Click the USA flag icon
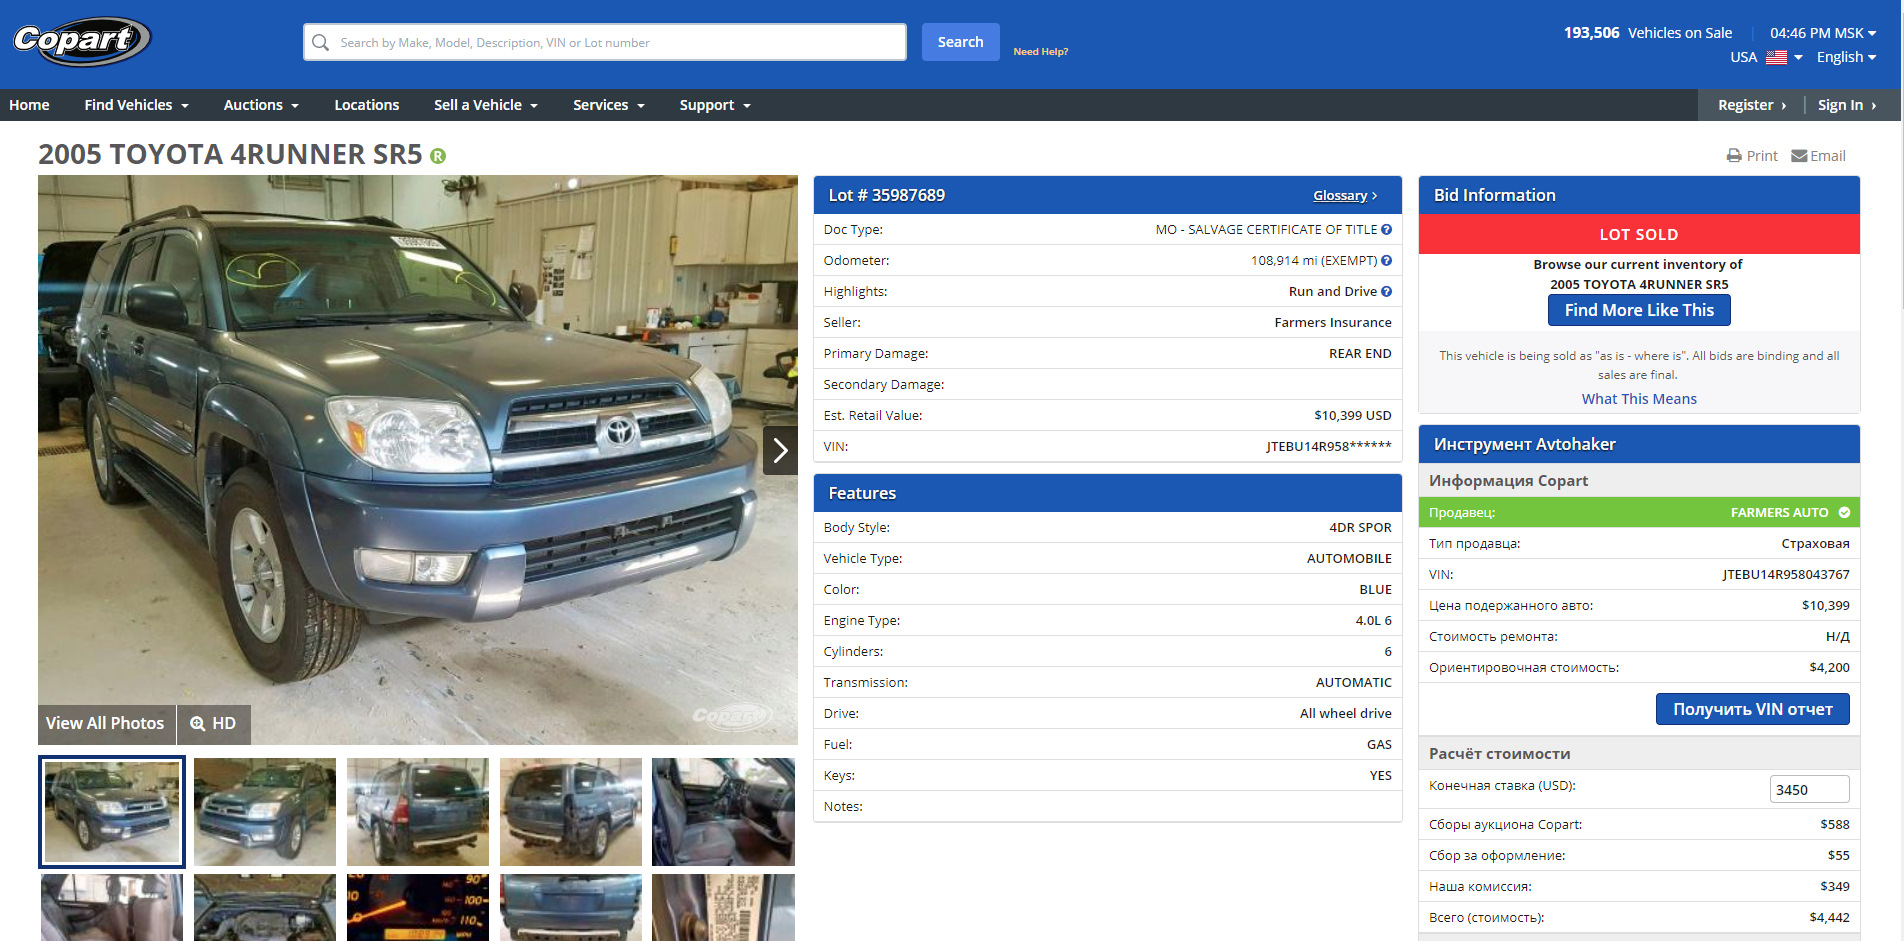The image size is (1904, 941). [1776, 57]
